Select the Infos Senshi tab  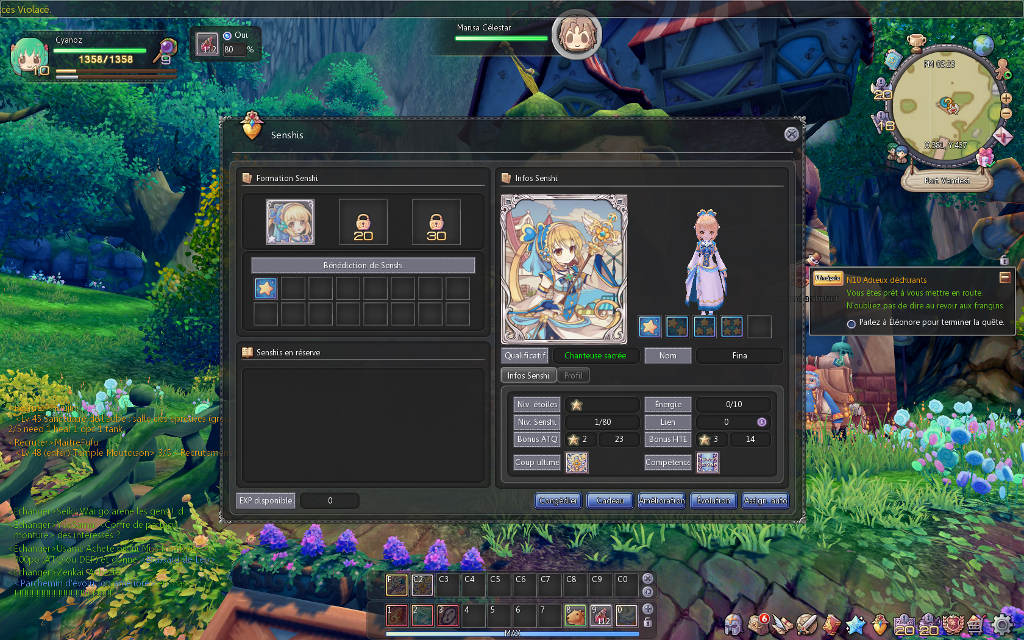coord(528,376)
